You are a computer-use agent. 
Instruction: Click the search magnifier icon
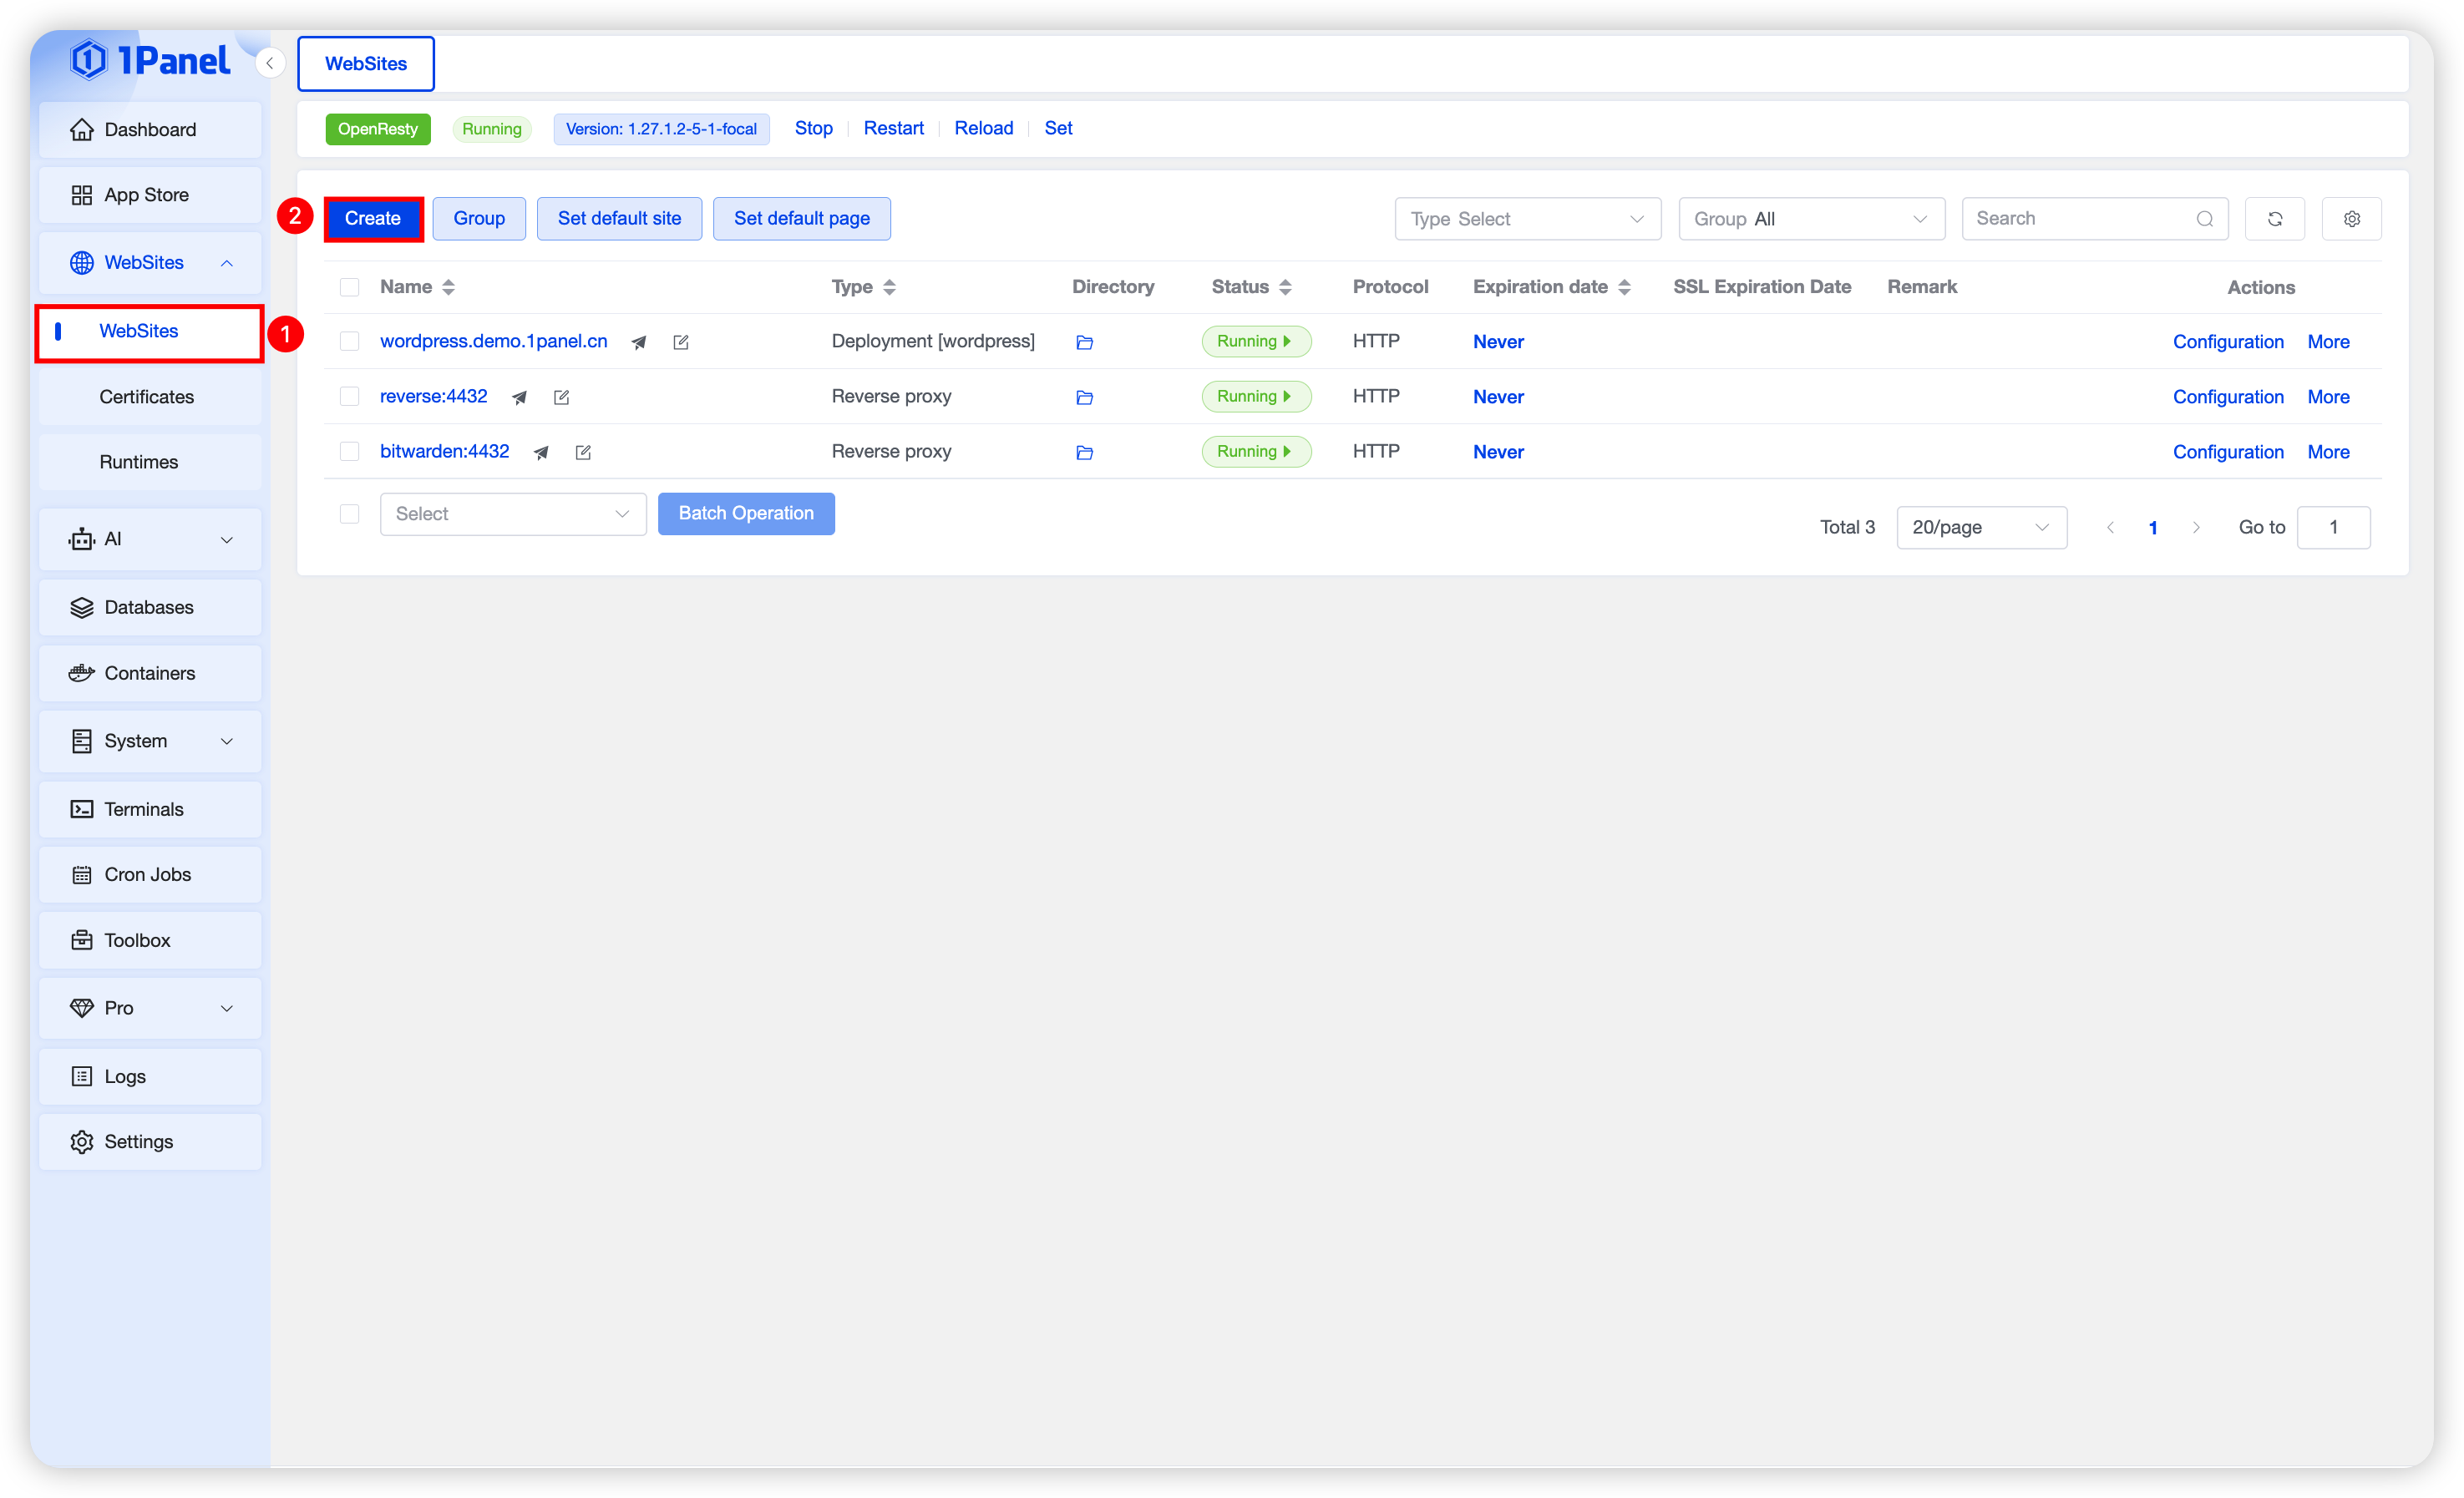(x=2204, y=219)
